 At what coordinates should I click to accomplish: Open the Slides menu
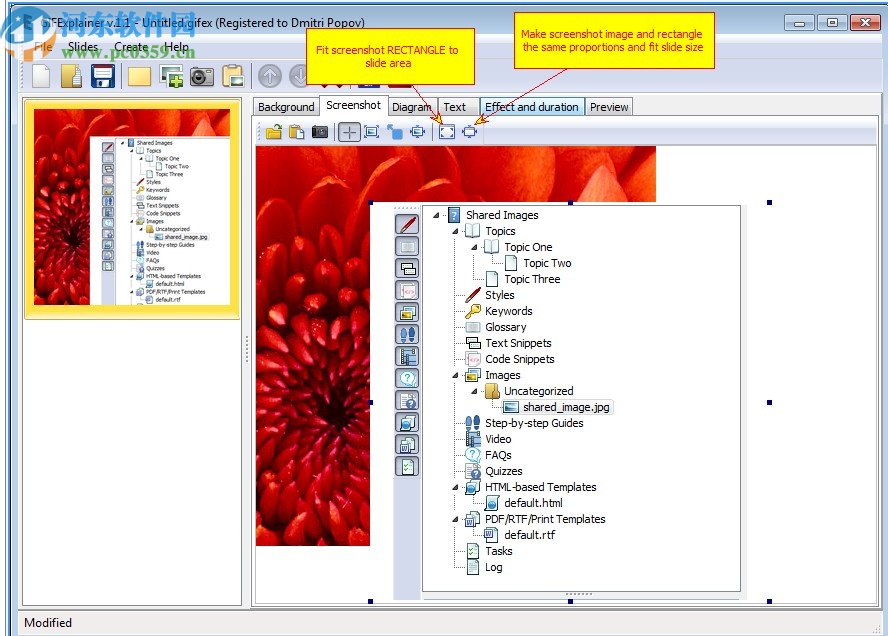click(82, 47)
